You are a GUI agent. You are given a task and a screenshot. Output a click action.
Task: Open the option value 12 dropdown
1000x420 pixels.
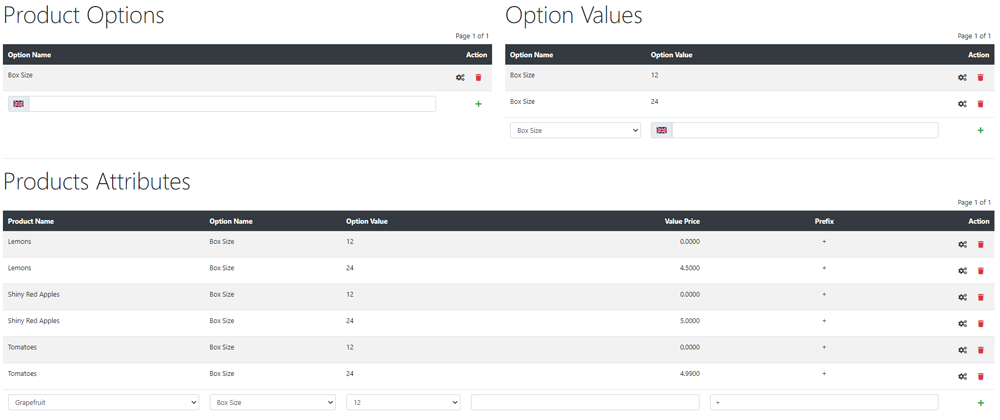[x=403, y=403]
